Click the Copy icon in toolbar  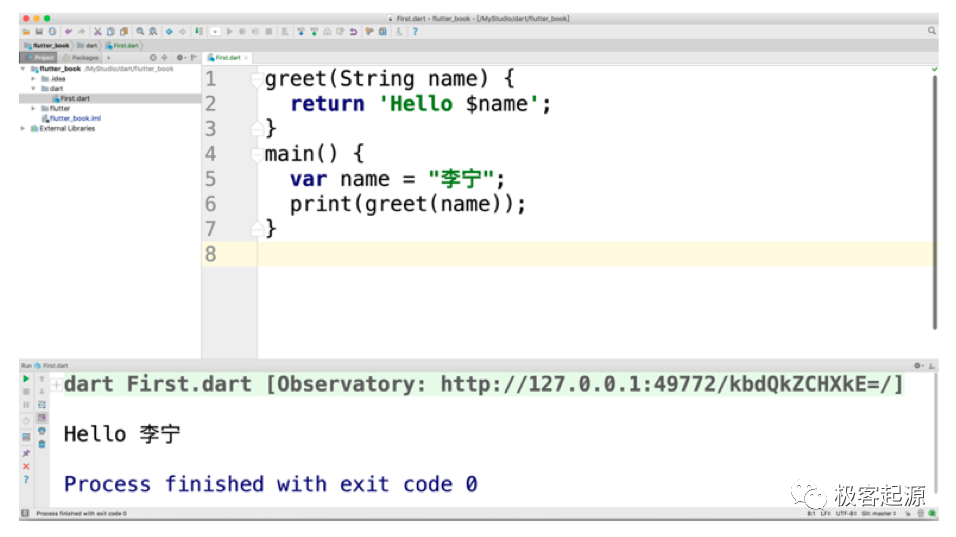pyautogui.click(x=110, y=32)
